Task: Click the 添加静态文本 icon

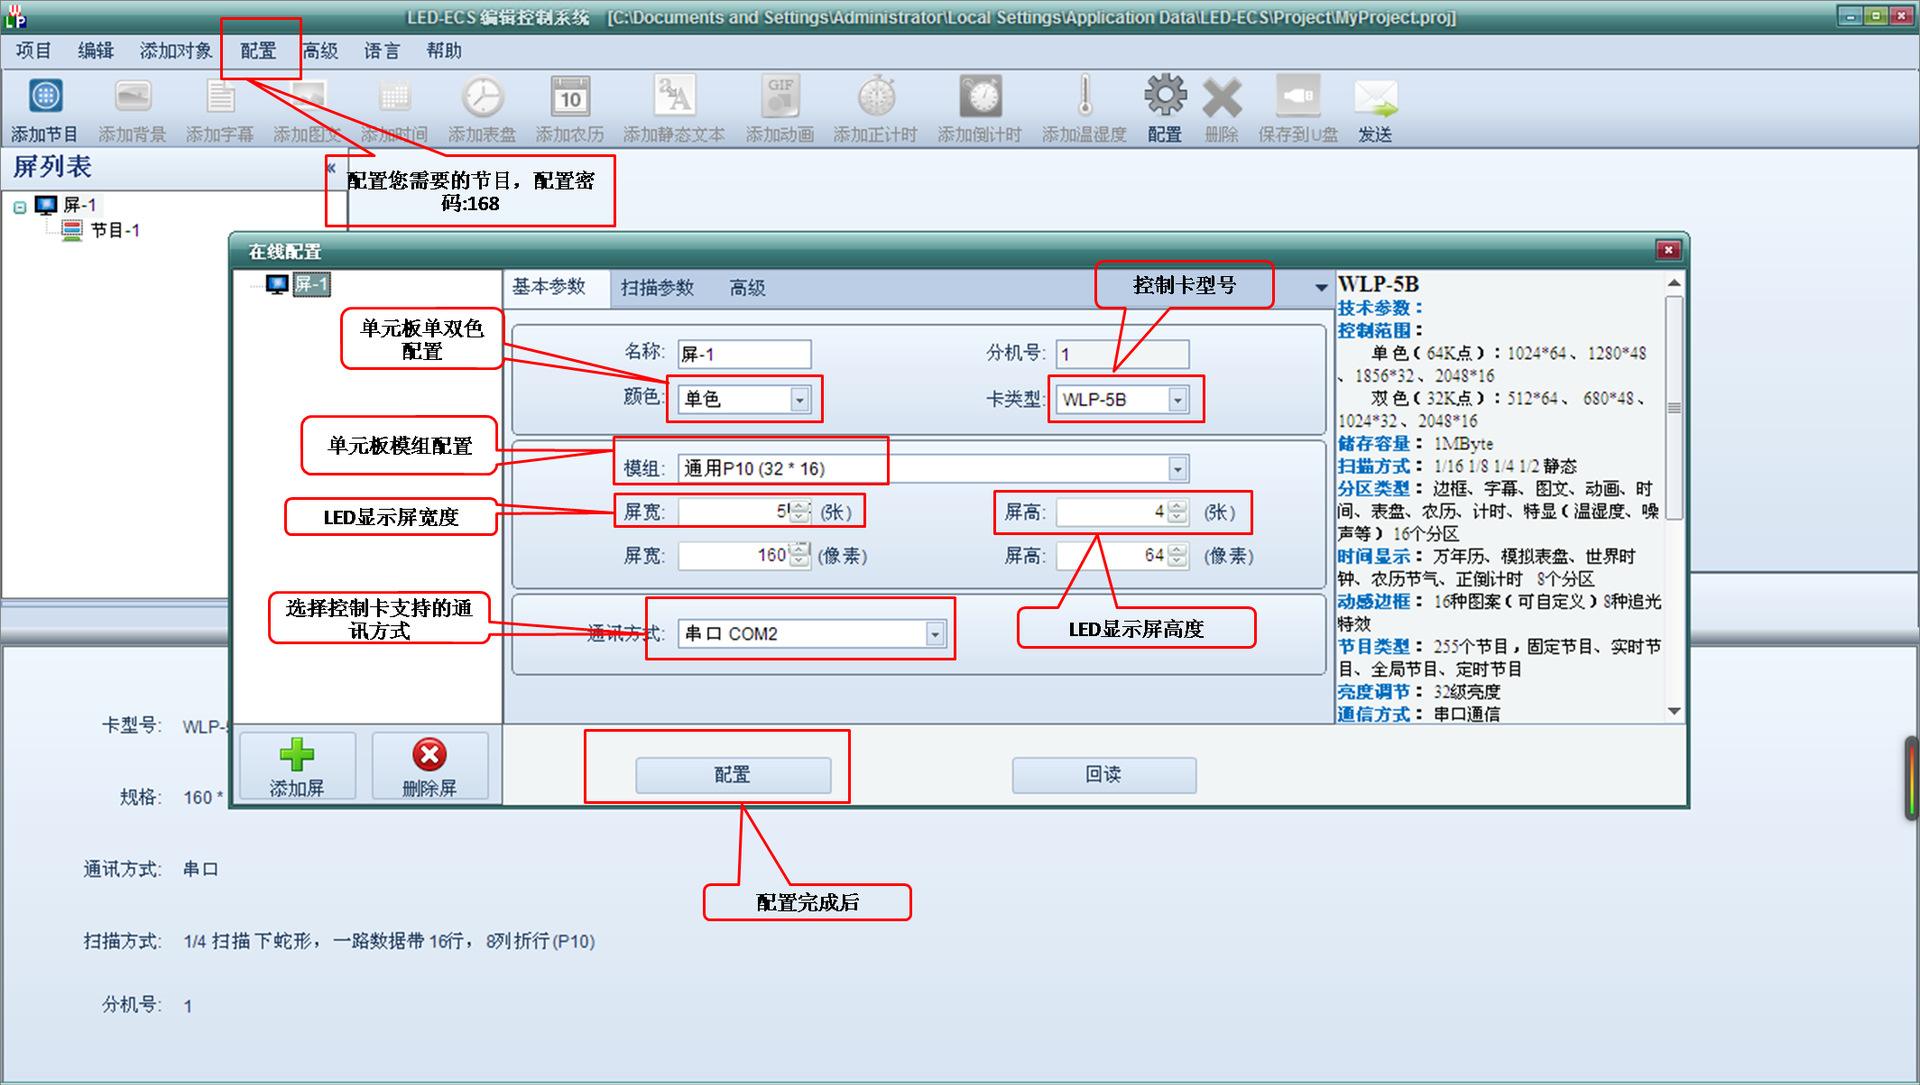Action: pos(674,97)
